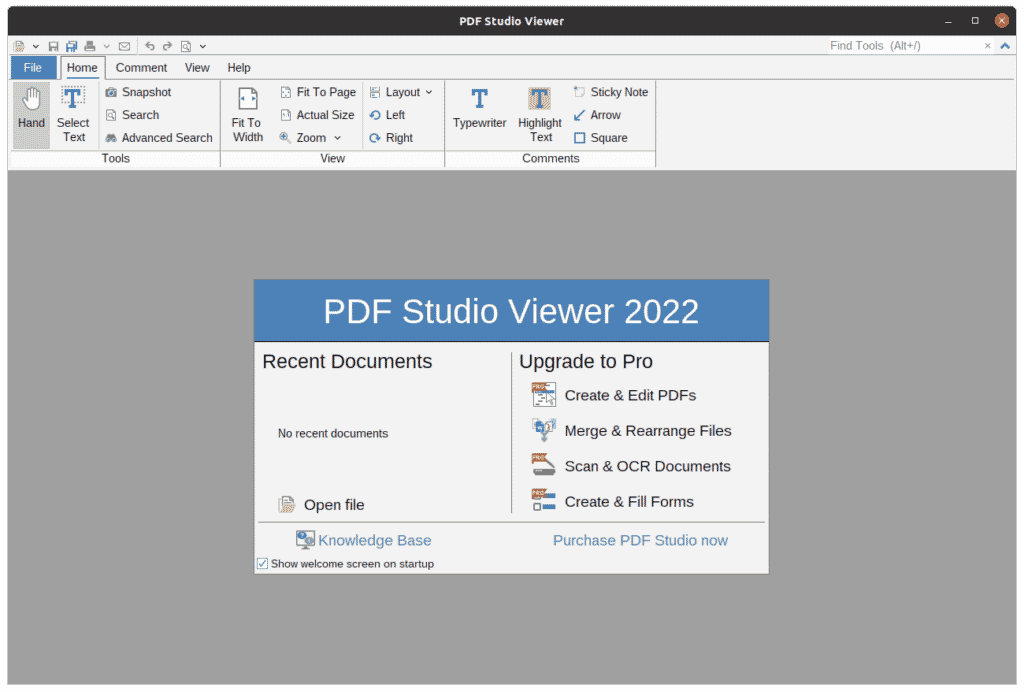Image resolution: width=1024 pixels, height=692 pixels.
Task: Expand the arrow after the magnifier page icon
Action: pos(203,46)
